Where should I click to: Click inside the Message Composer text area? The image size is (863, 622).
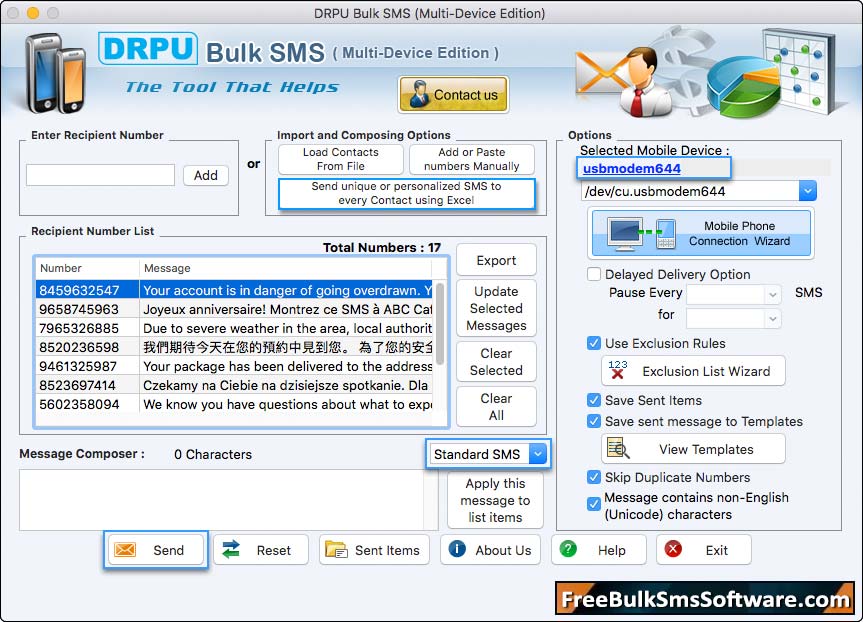(x=222, y=500)
